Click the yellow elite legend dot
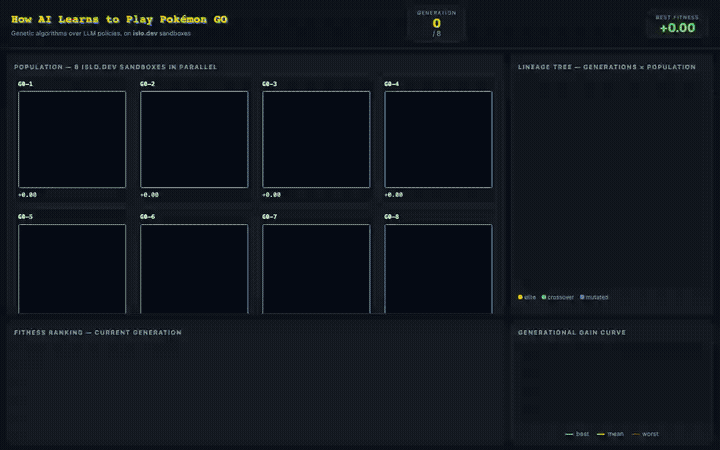 coord(520,297)
